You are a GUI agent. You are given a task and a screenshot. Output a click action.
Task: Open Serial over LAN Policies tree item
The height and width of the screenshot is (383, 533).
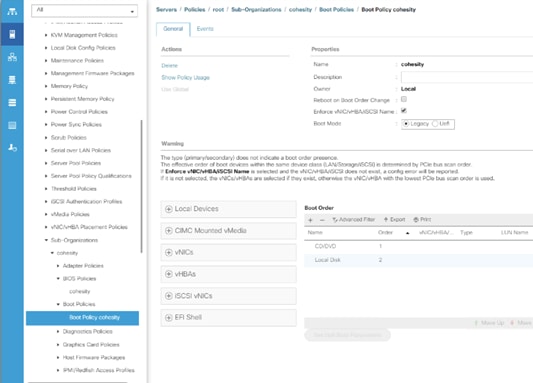pyautogui.click(x=81, y=150)
